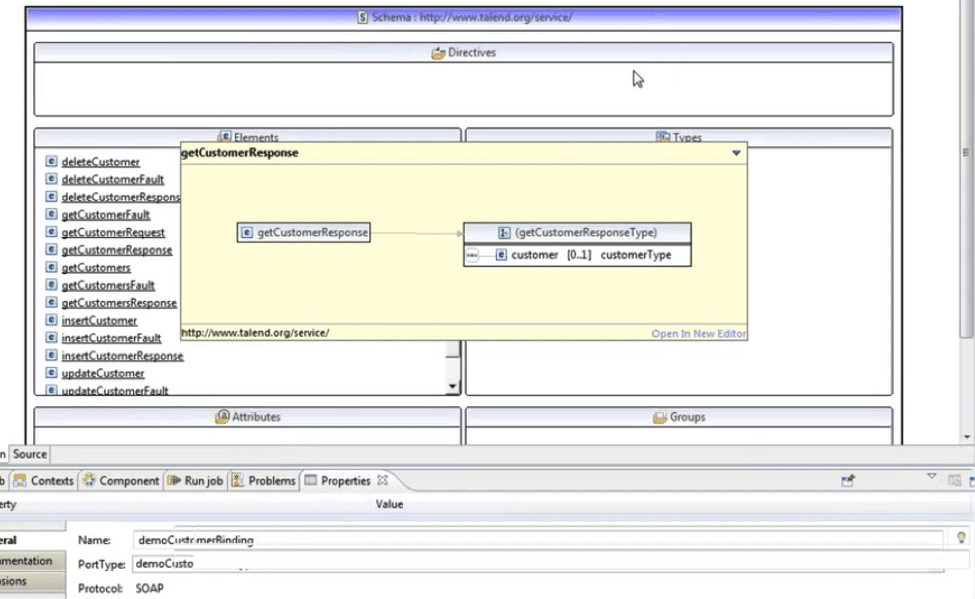
Task: Click the getCustomerRequest element icon
Action: 51,232
